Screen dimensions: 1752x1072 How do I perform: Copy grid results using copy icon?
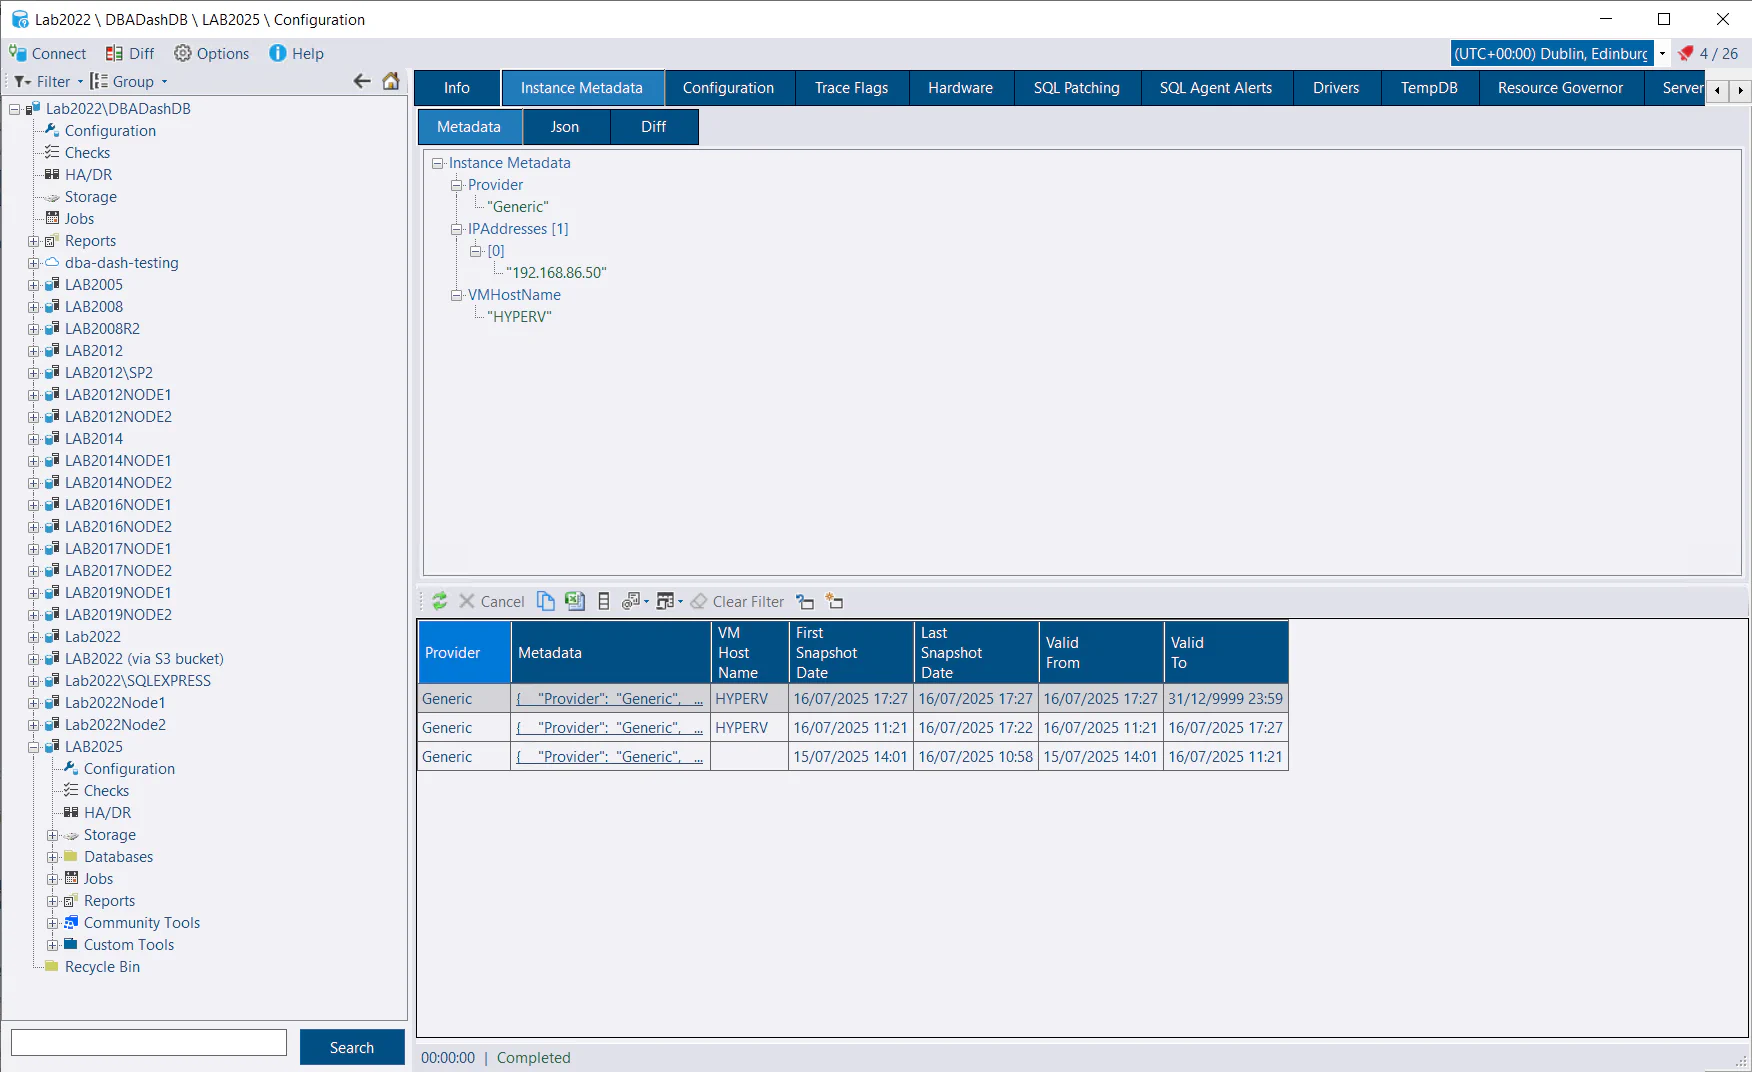(546, 601)
